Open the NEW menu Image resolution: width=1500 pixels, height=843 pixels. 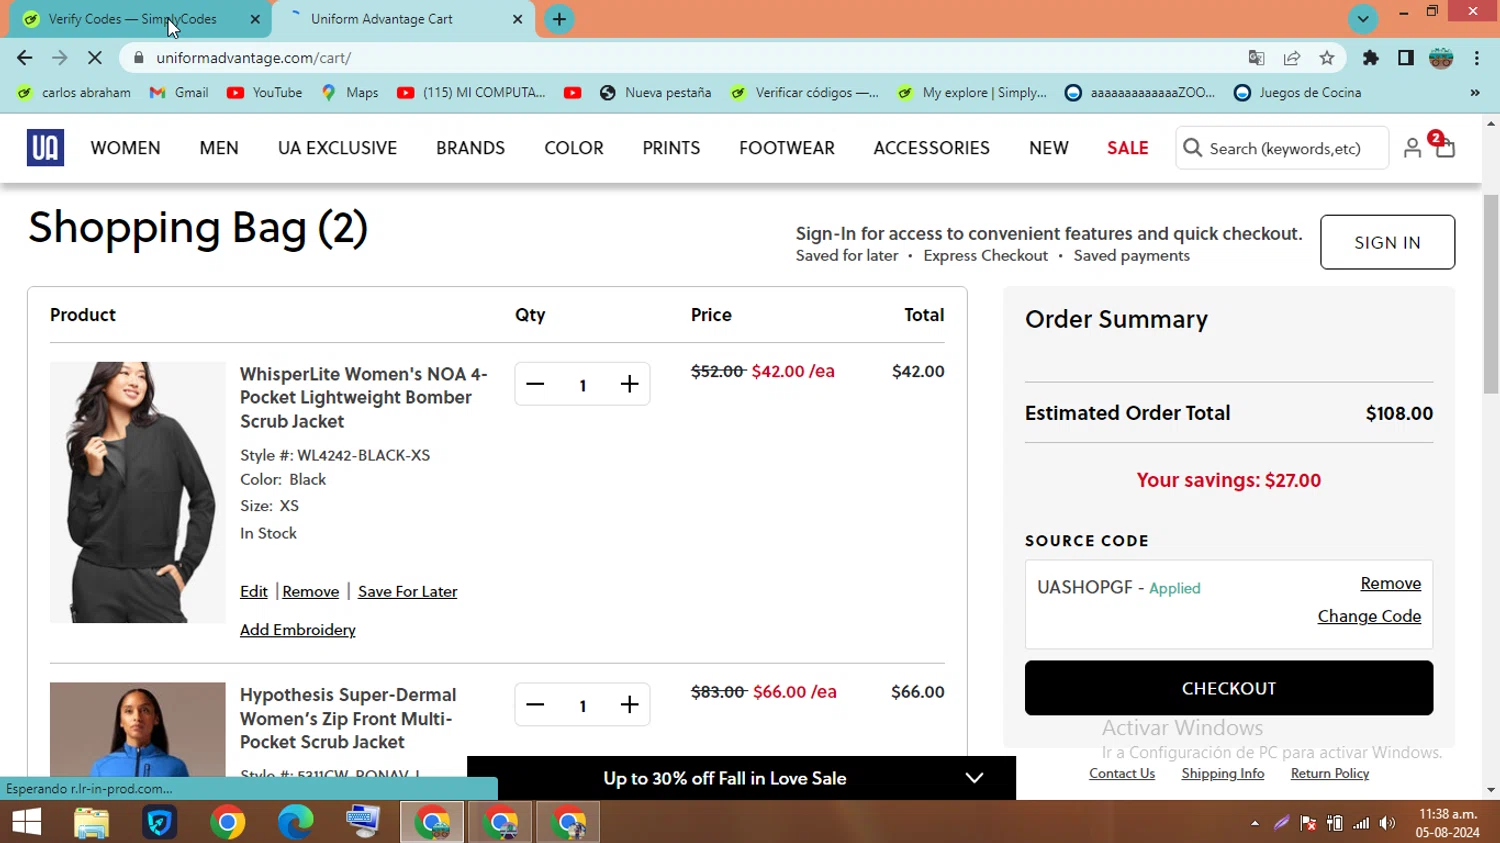coord(1049,148)
